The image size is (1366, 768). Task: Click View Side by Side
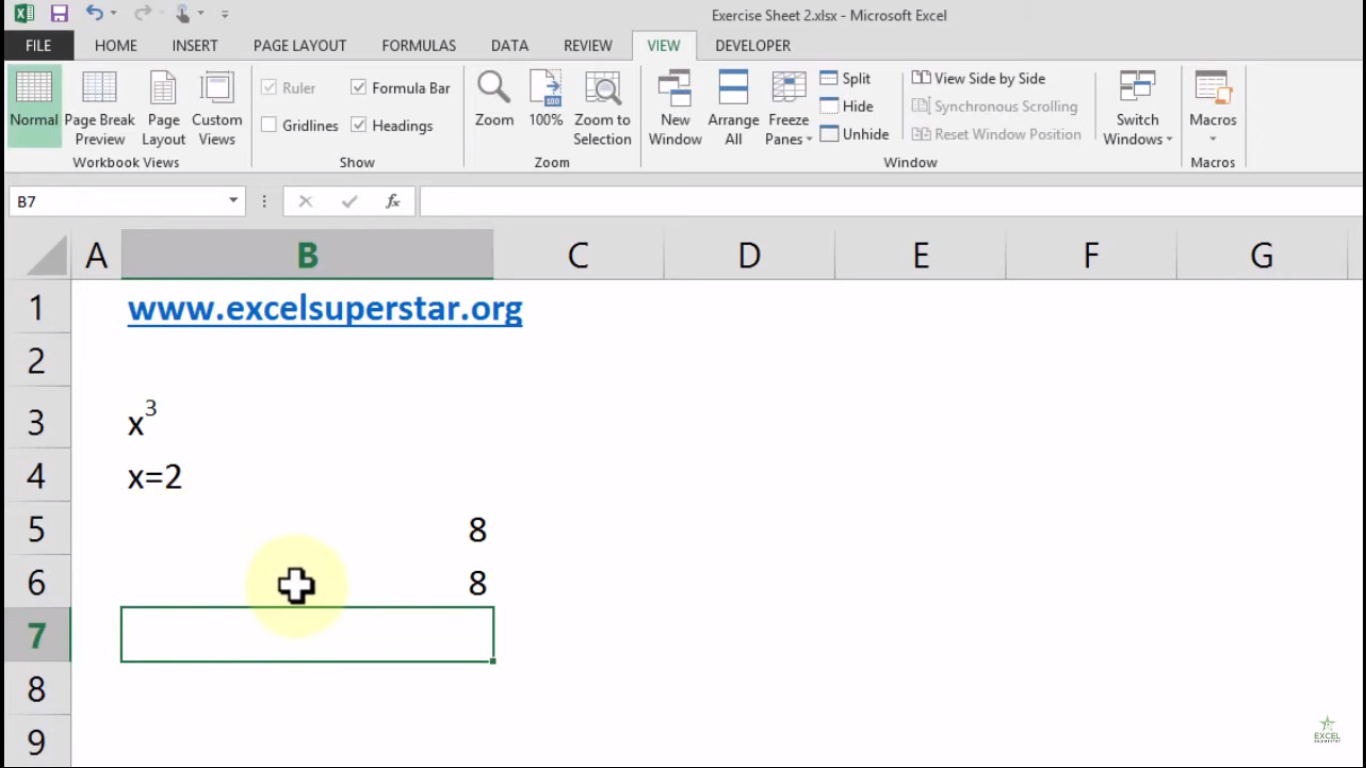(978, 78)
